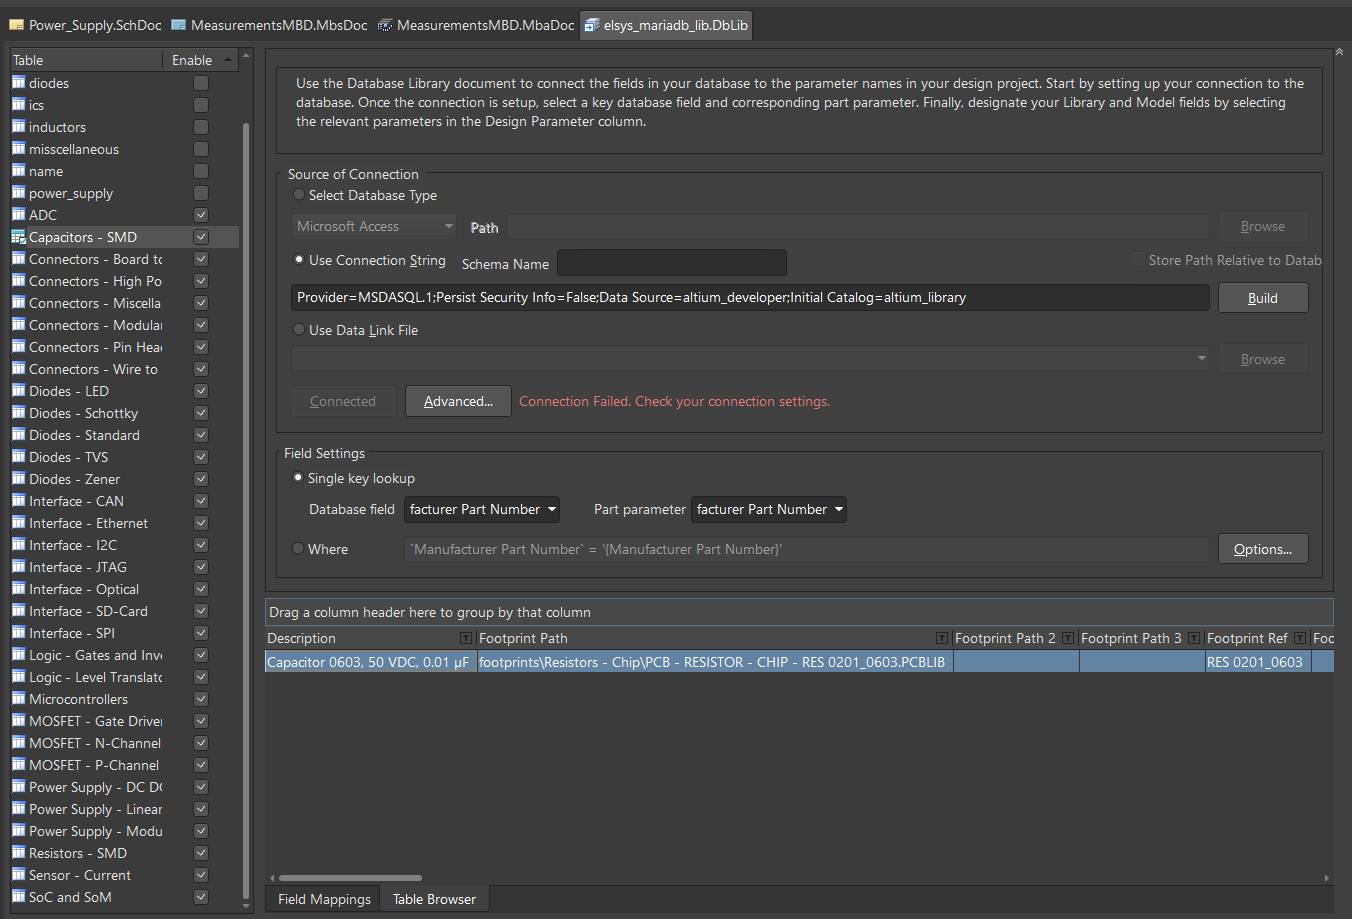This screenshot has height=919, width=1352.
Task: Click the filter icon on Footprint Path column
Action: pos(941,638)
